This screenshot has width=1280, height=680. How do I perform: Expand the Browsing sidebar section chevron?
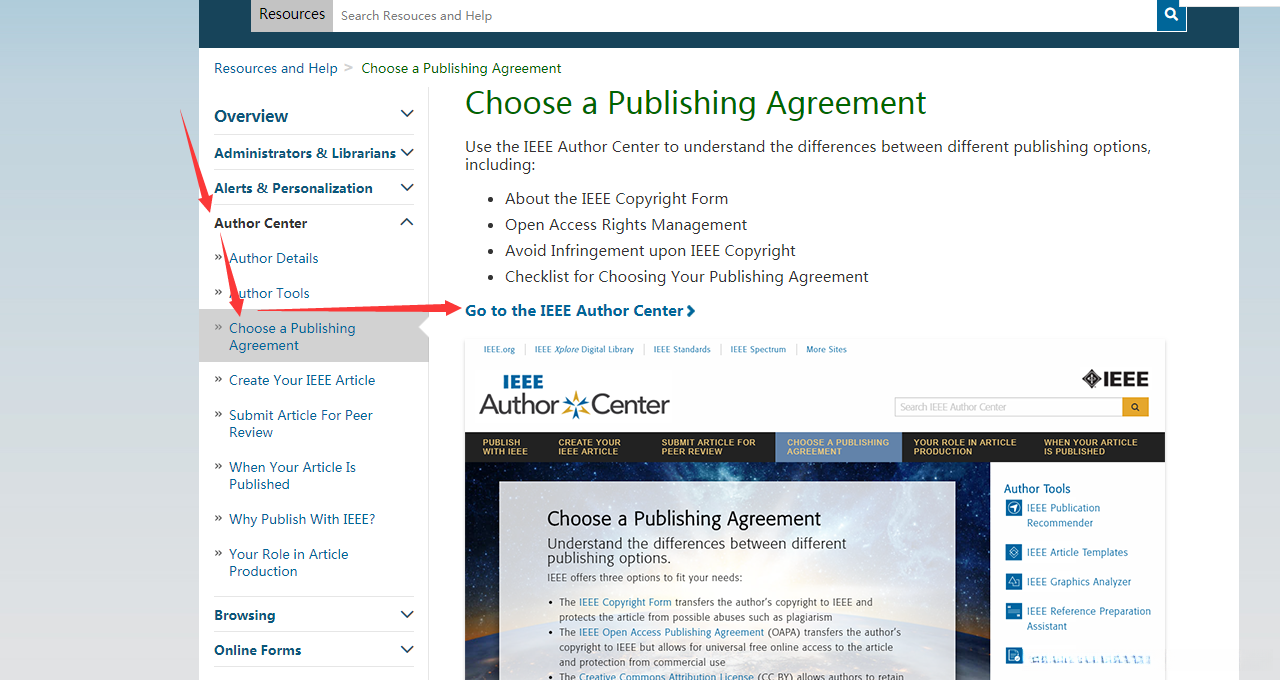click(x=407, y=615)
